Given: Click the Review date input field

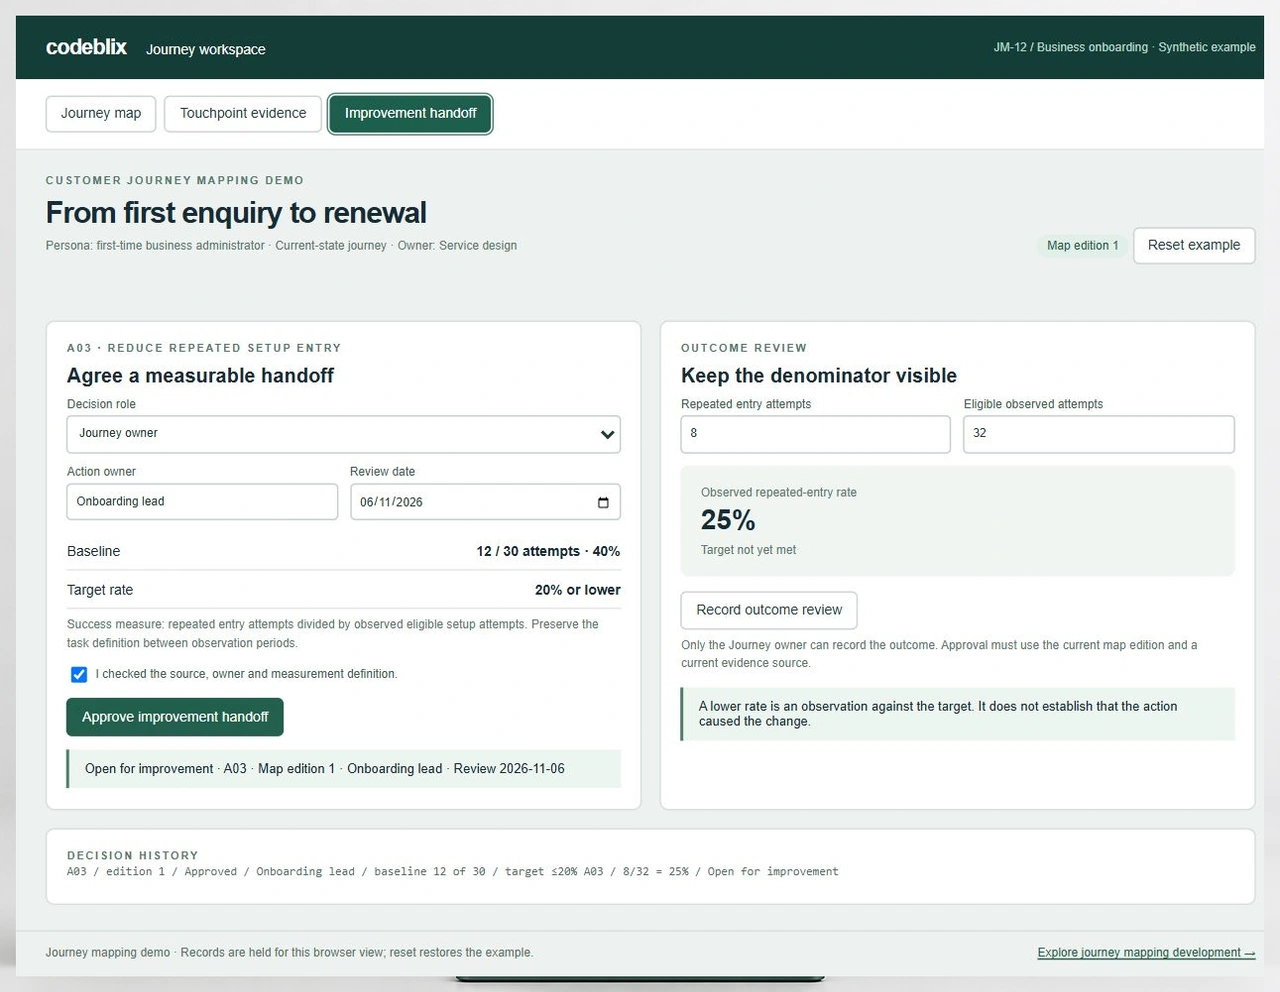Looking at the screenshot, I should coord(485,502).
